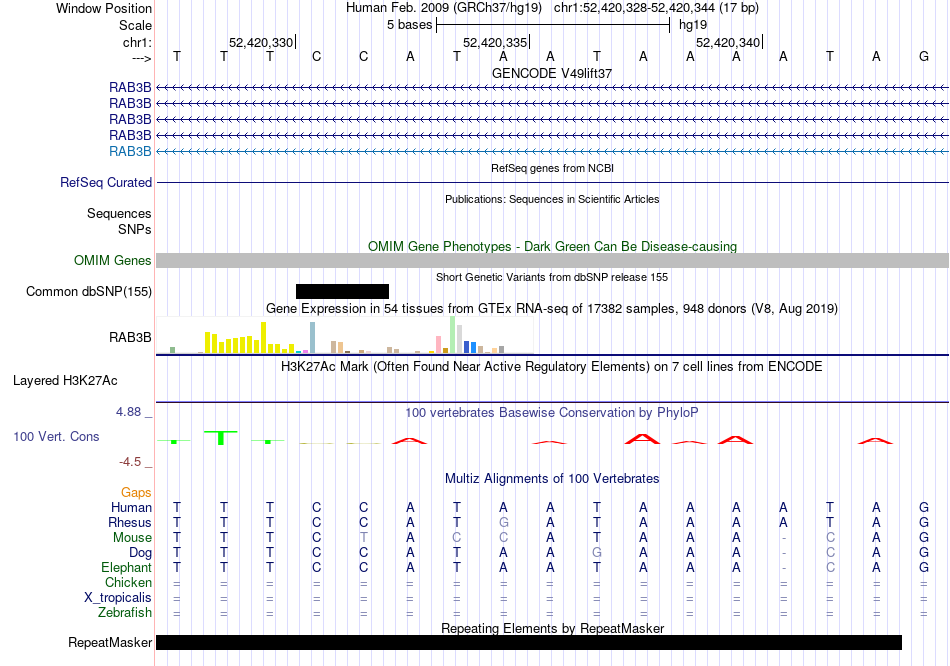This screenshot has width=950, height=666.
Task: Select the Zebrafish species row label
Action: pyautogui.click(x=125, y=613)
